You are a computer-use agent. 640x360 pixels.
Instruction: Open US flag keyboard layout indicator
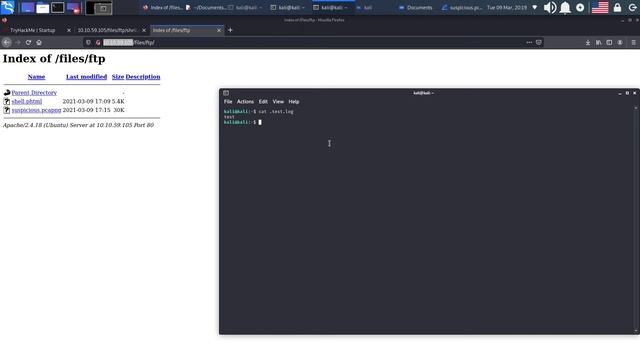[x=600, y=7]
